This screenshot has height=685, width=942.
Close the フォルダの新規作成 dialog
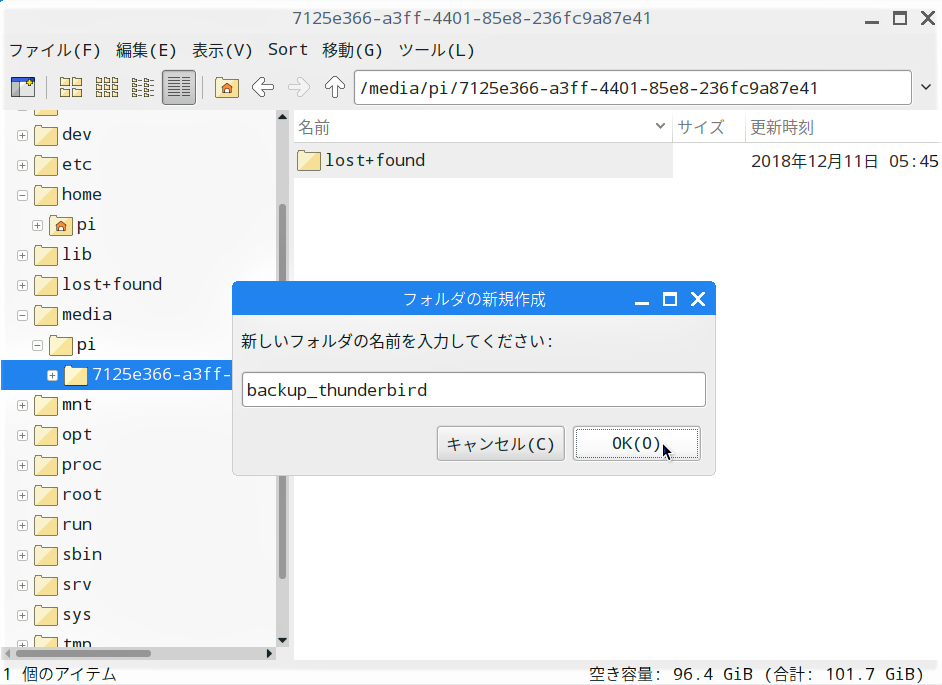[x=697, y=299]
